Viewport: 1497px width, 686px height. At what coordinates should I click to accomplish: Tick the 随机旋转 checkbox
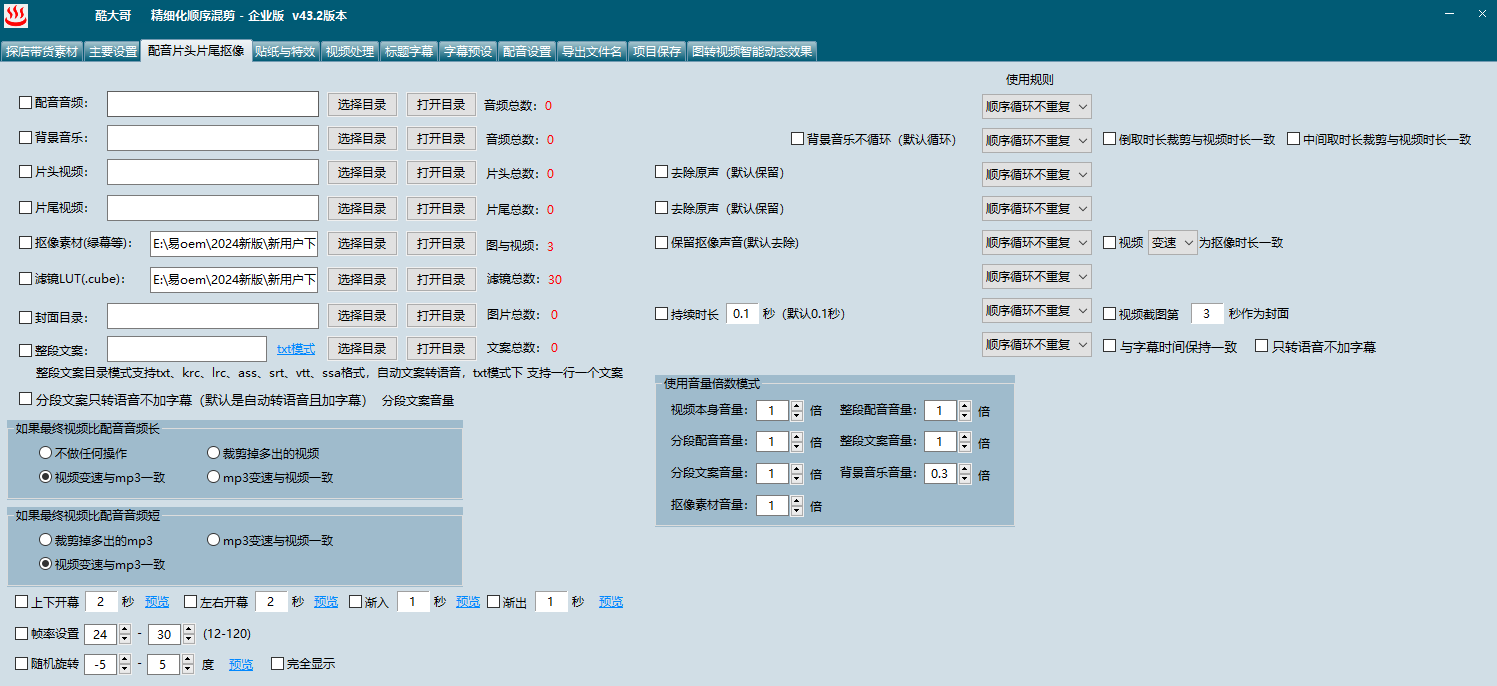pos(22,663)
